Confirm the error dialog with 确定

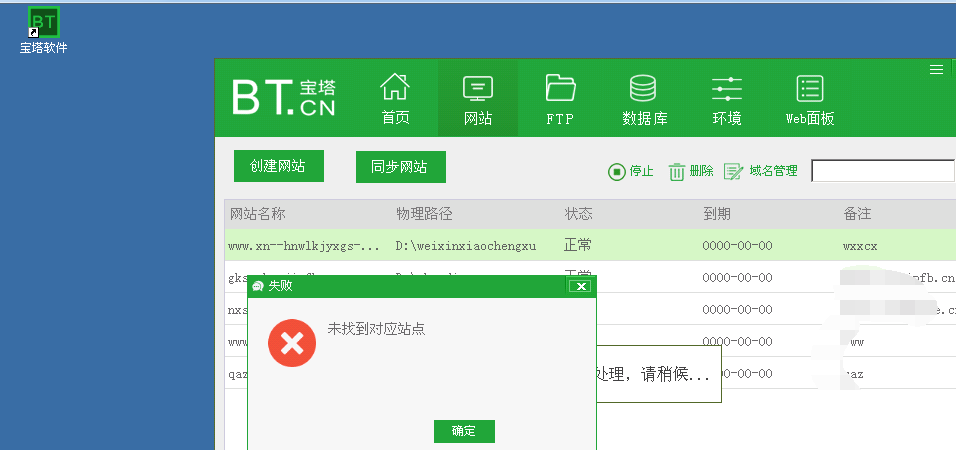464,431
